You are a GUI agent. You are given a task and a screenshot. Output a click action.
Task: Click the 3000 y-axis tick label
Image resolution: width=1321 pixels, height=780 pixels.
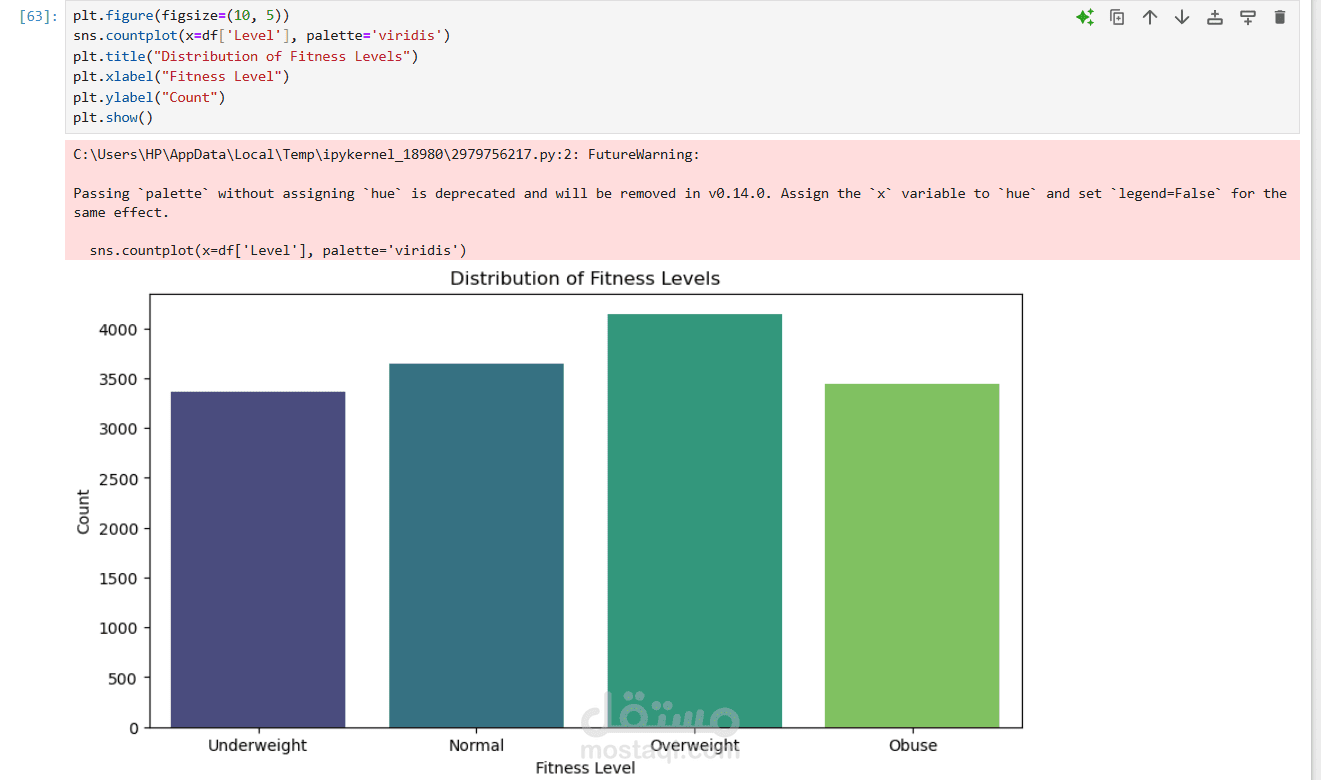pos(119,429)
